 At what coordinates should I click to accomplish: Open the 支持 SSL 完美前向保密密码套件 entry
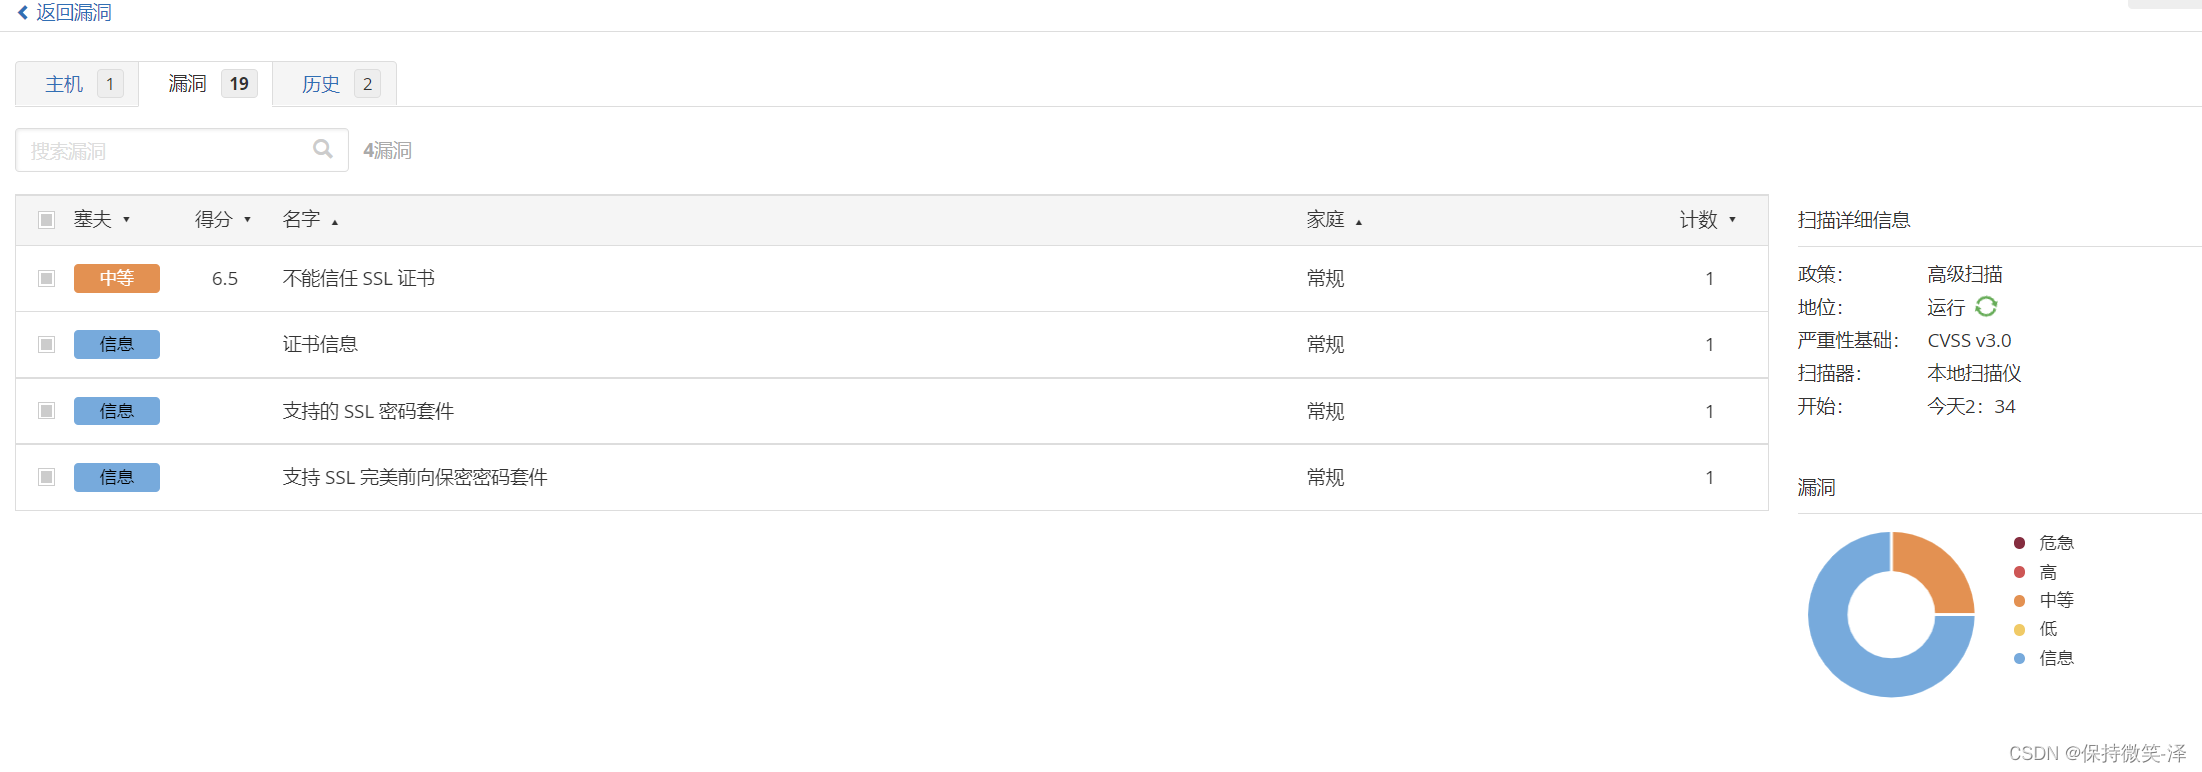414,477
